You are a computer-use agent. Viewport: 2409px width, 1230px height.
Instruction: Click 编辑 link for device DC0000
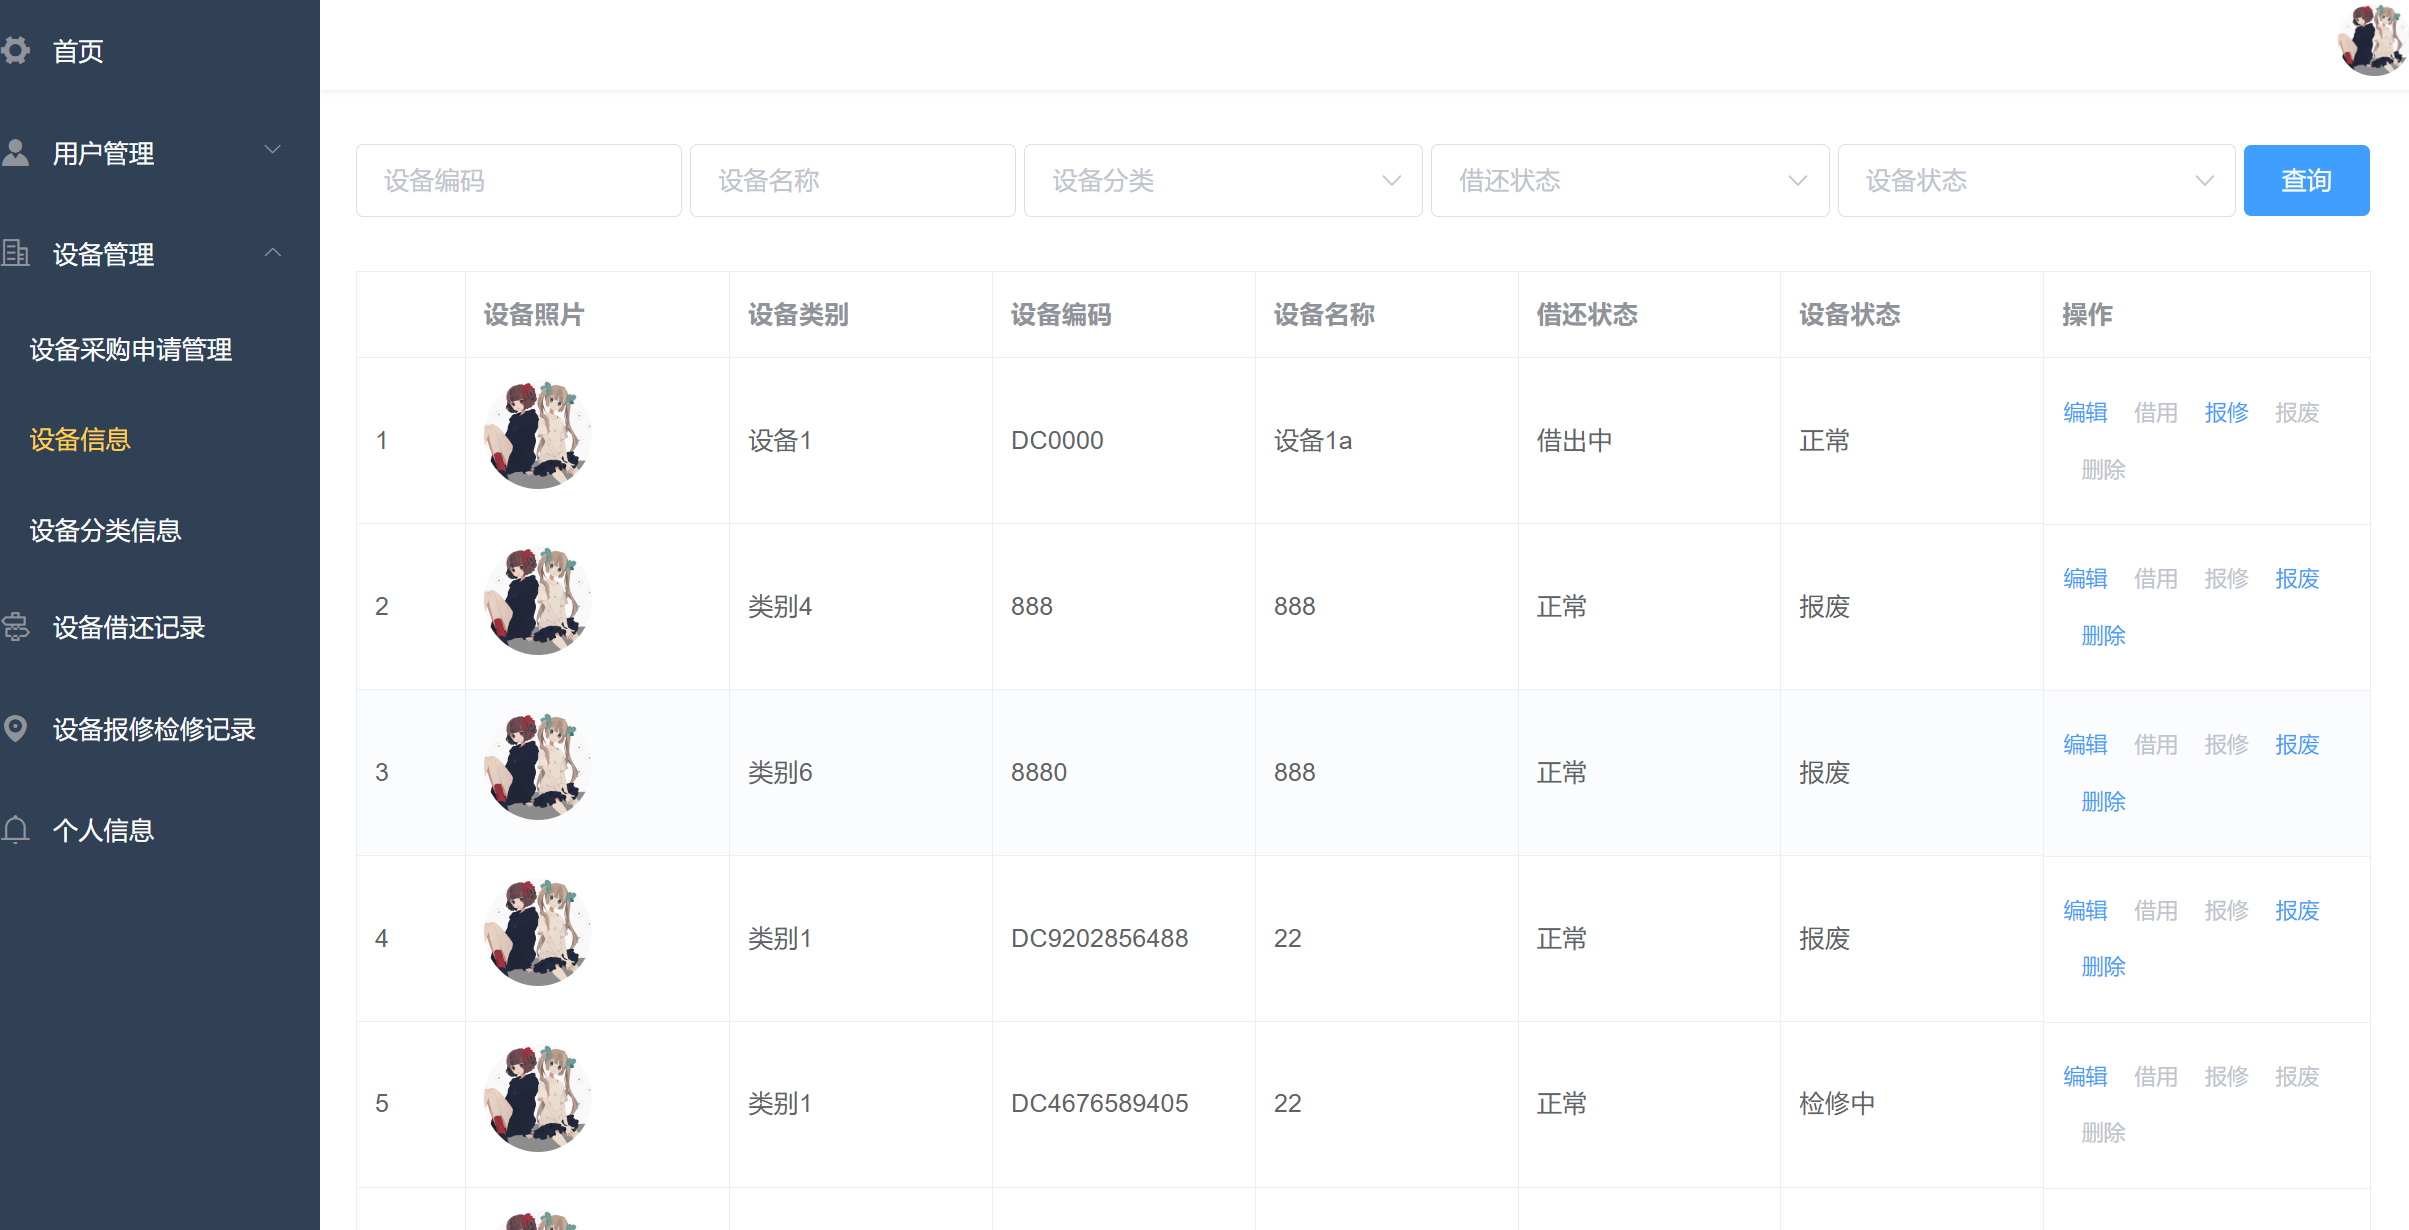click(2084, 412)
